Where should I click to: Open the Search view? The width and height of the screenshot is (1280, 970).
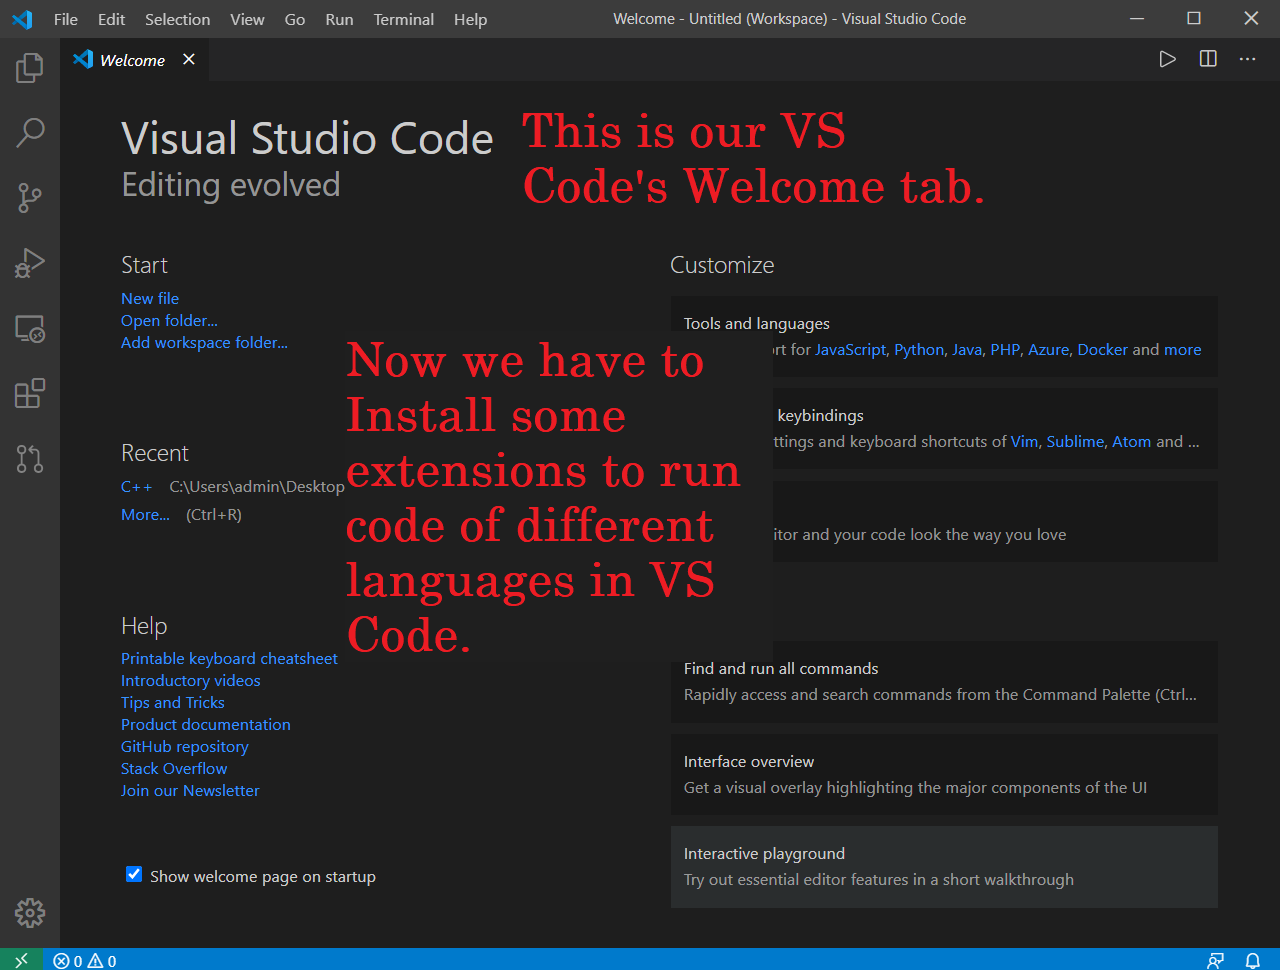click(29, 132)
